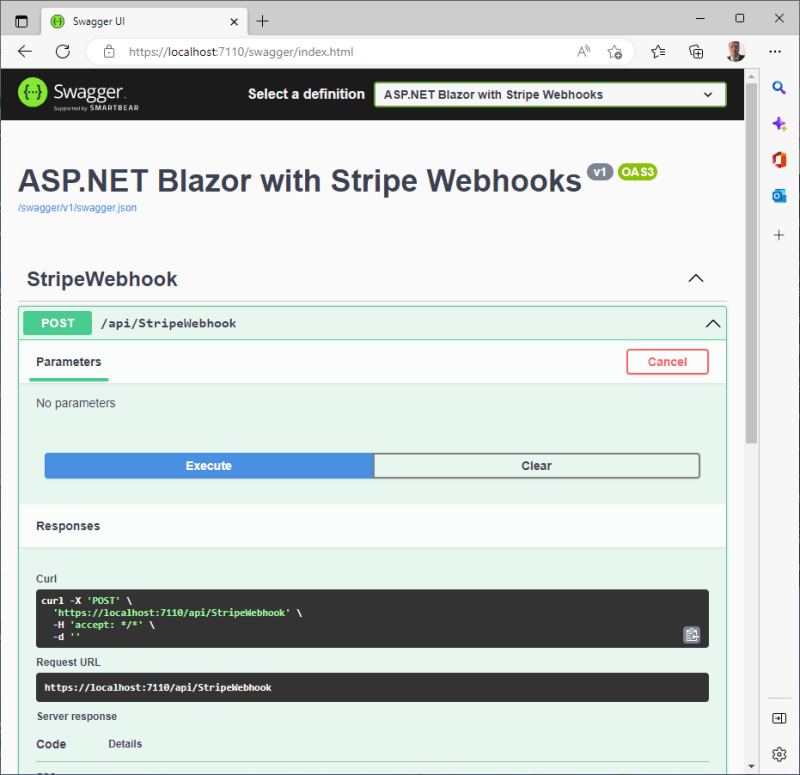The height and width of the screenshot is (775, 800).
Task: Cancel the try-it-out request
Action: (x=667, y=362)
